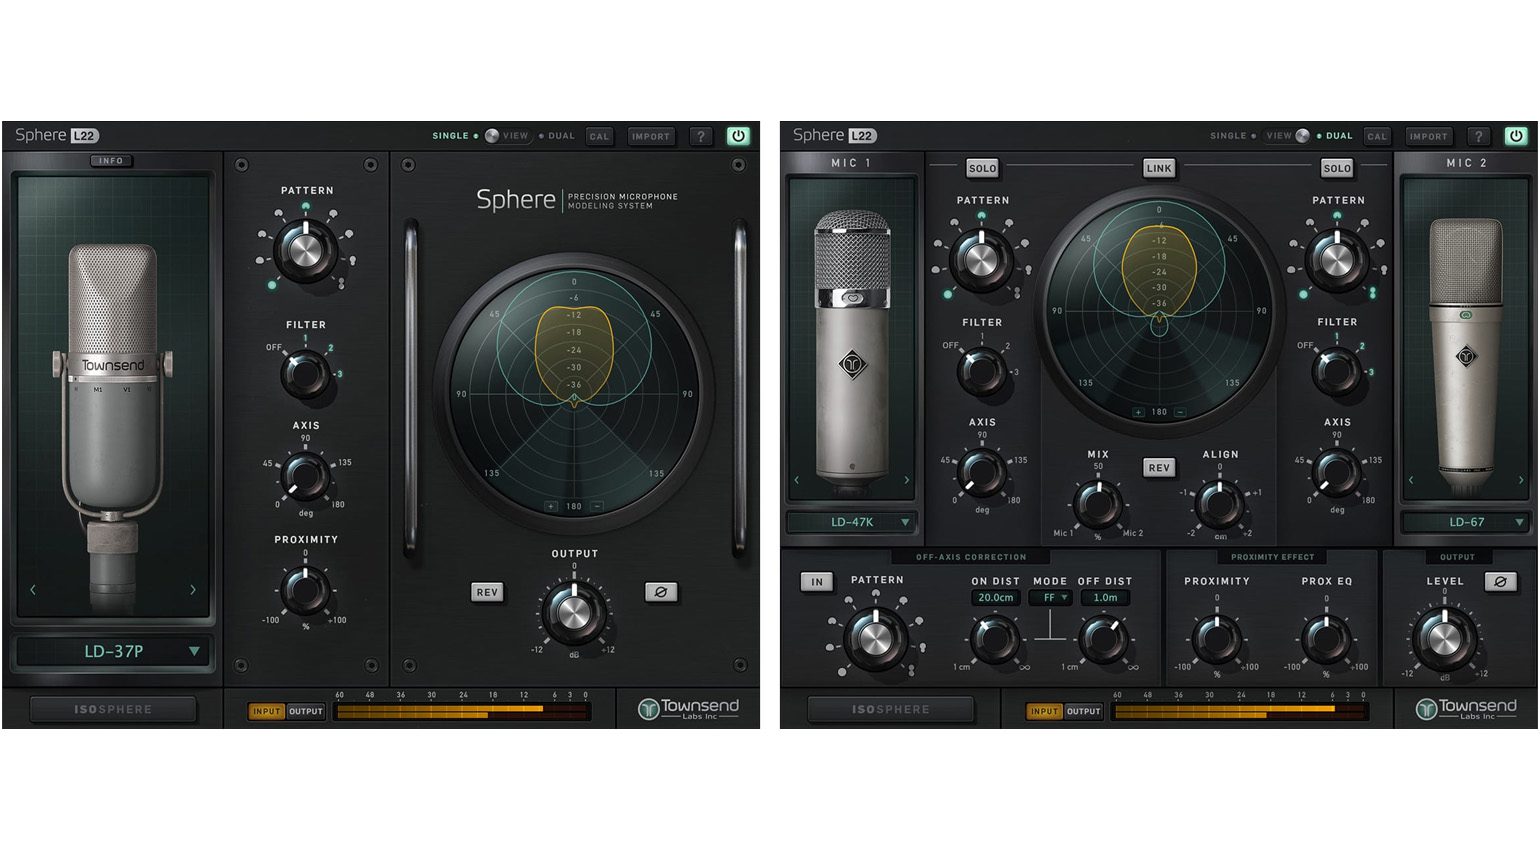Toggle the LINK button between mic controls

tap(1159, 168)
